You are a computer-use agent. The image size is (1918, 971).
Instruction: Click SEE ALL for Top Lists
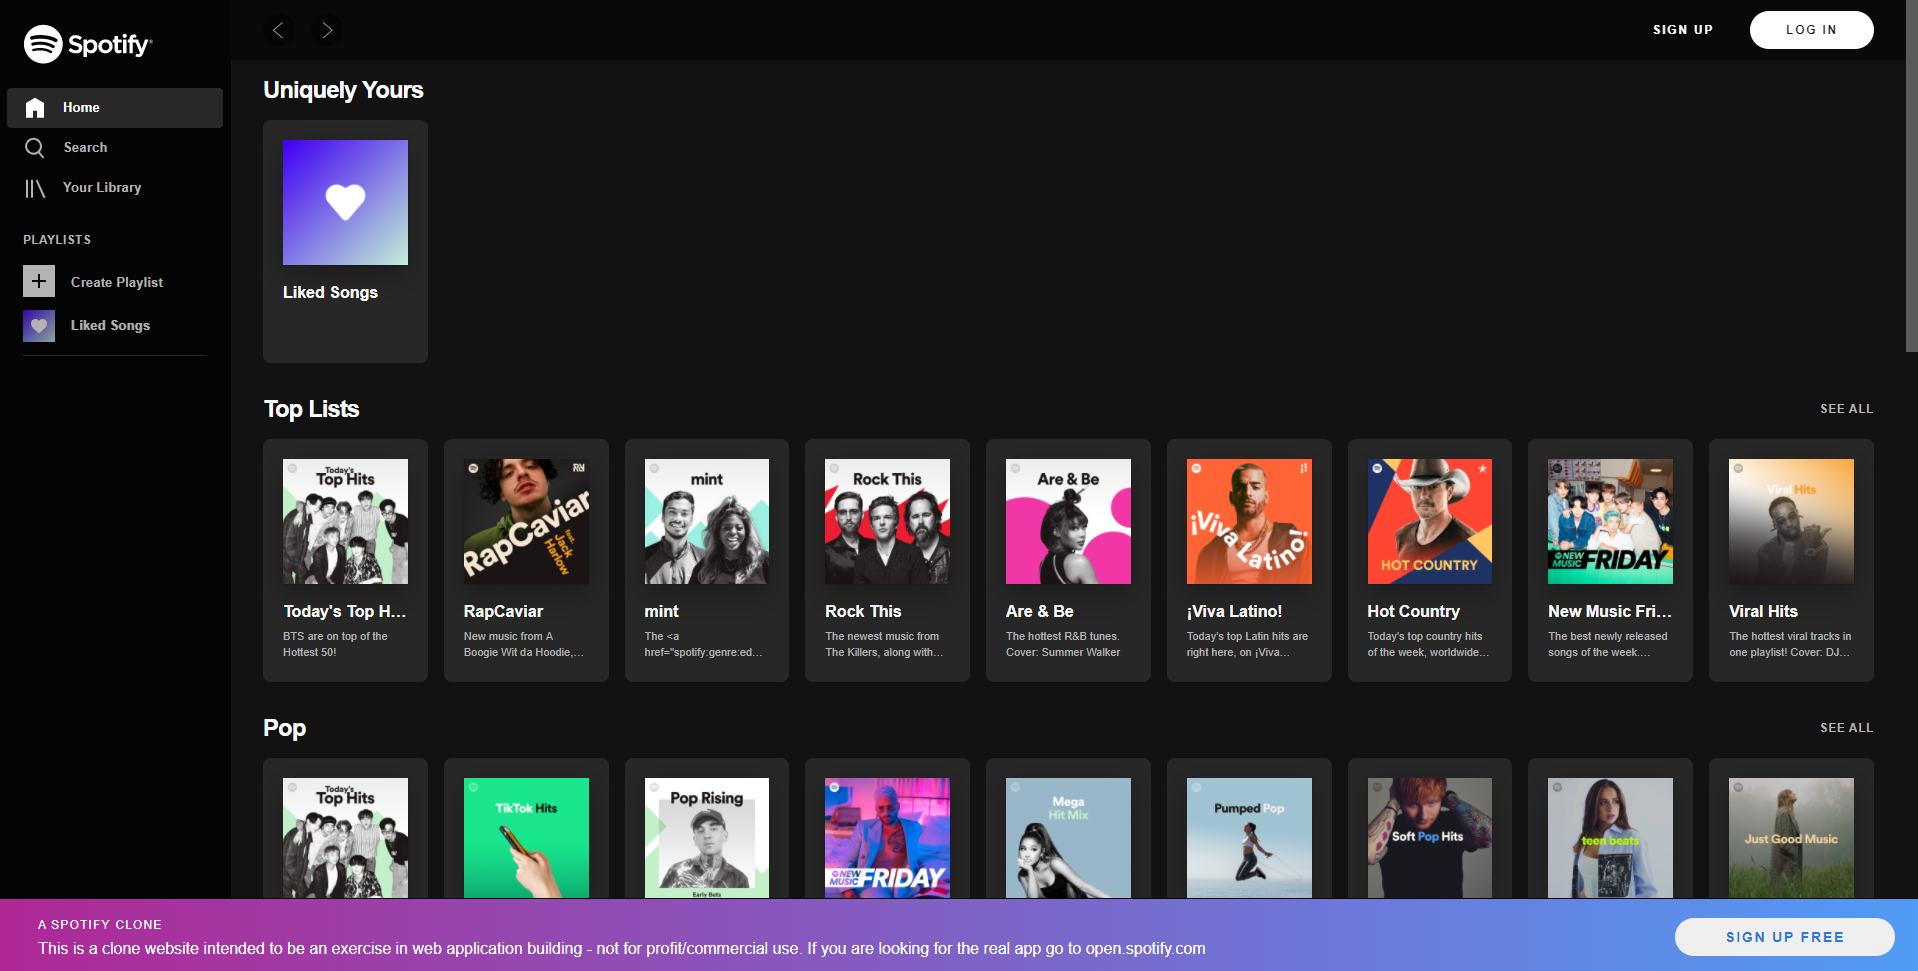[x=1846, y=409]
